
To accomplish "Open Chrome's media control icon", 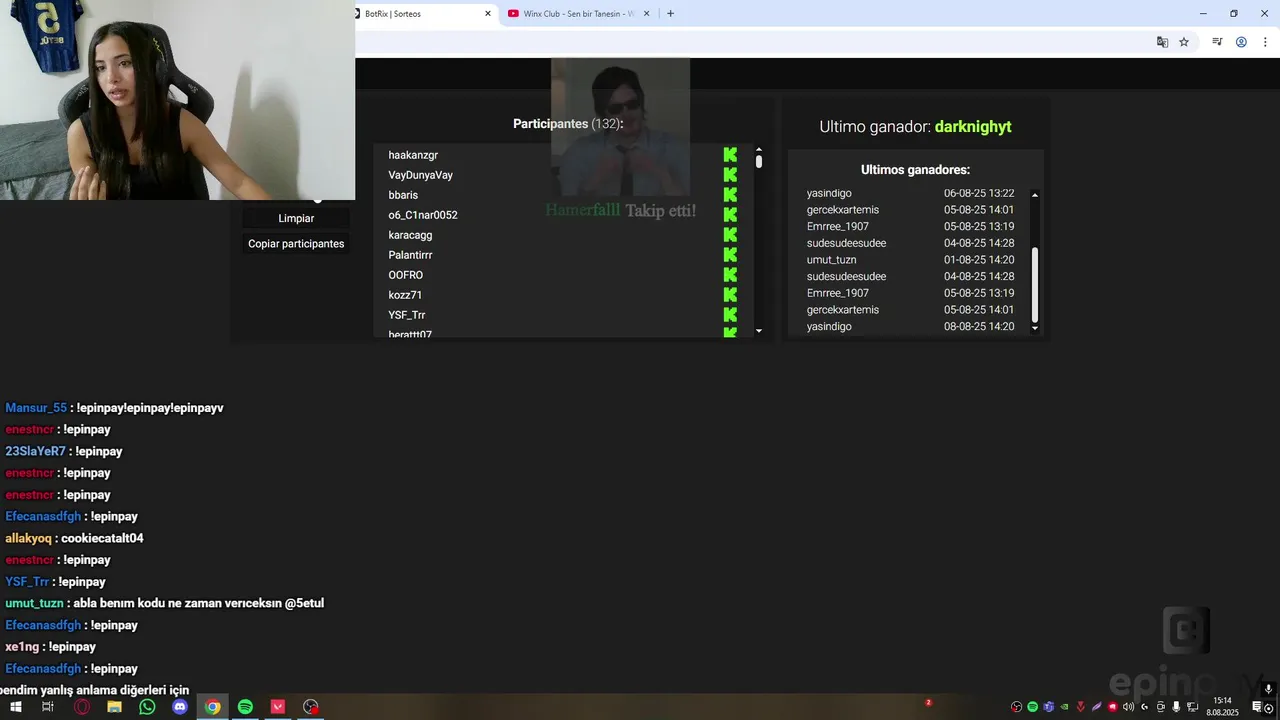I will (1217, 42).
